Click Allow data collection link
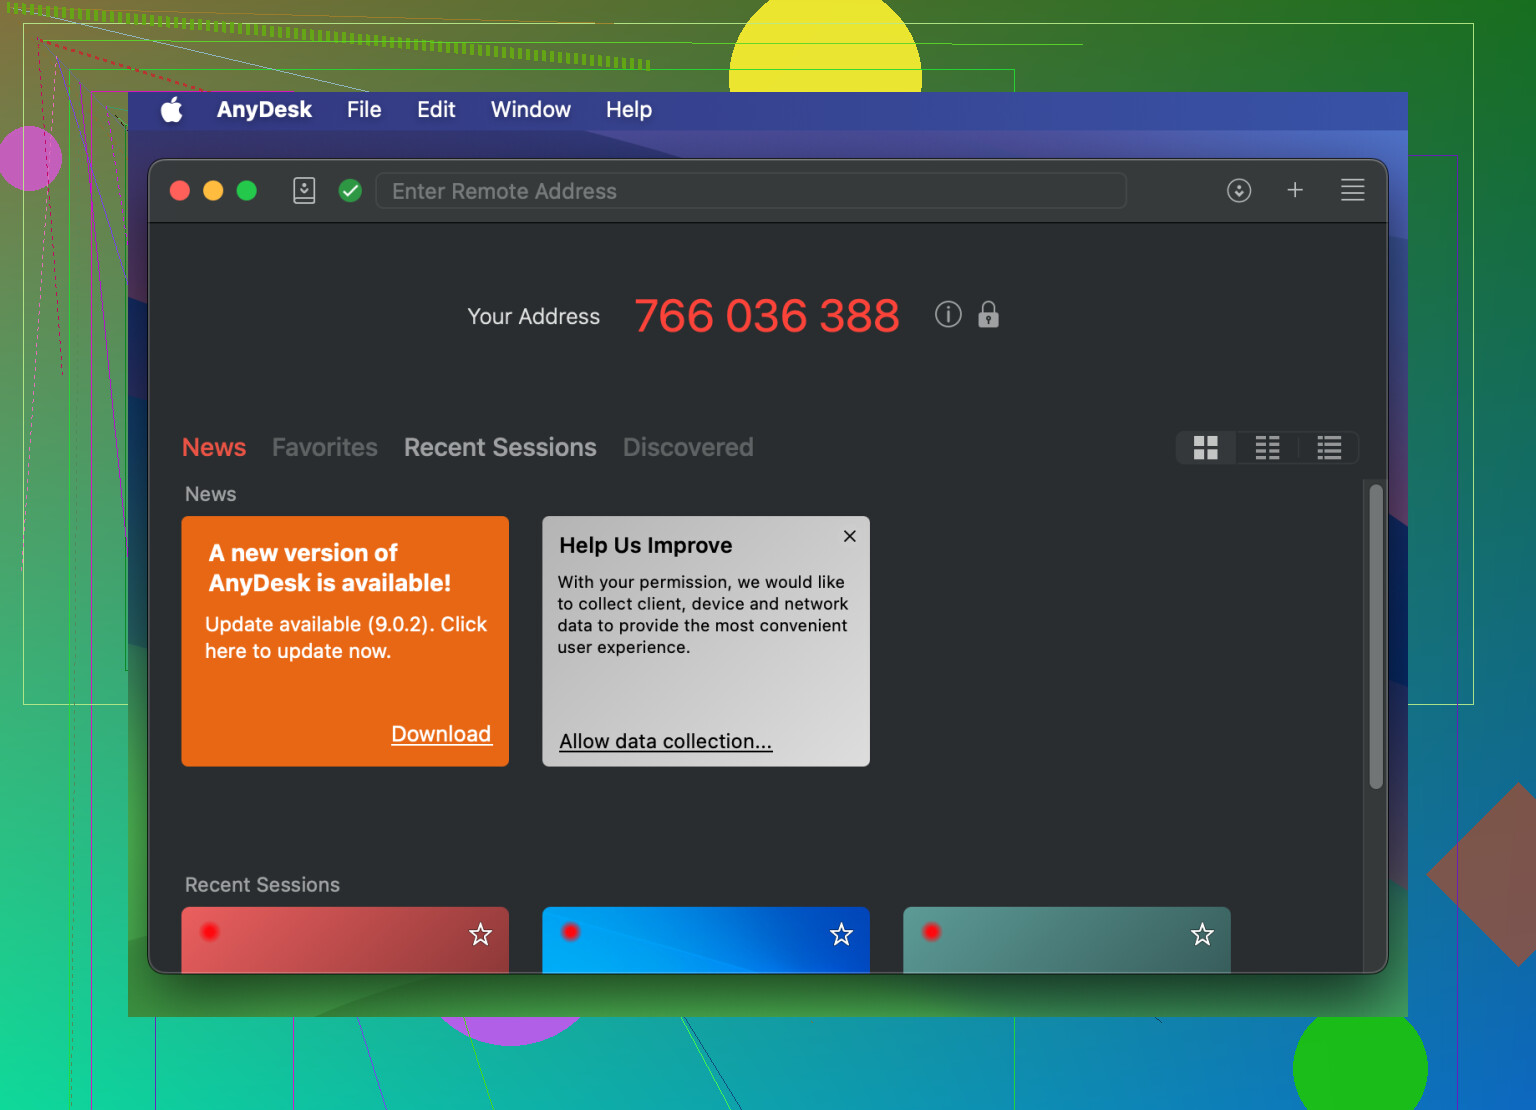Viewport: 1536px width, 1110px height. (665, 741)
